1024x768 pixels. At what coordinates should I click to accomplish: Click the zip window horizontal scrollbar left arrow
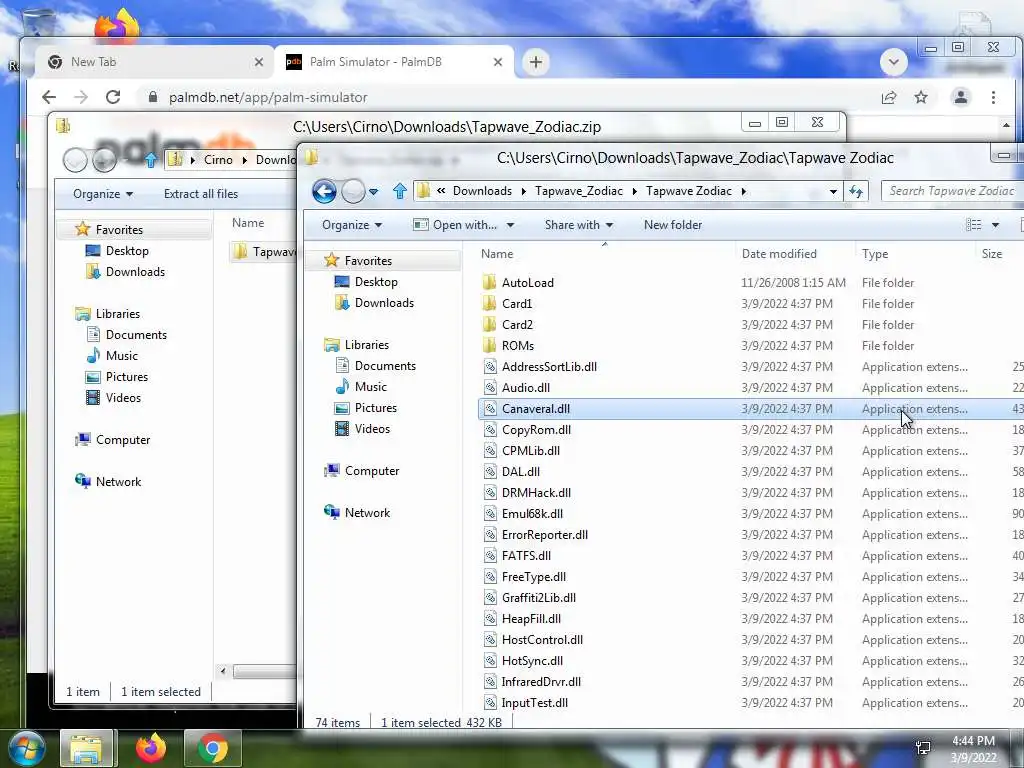coord(223,671)
